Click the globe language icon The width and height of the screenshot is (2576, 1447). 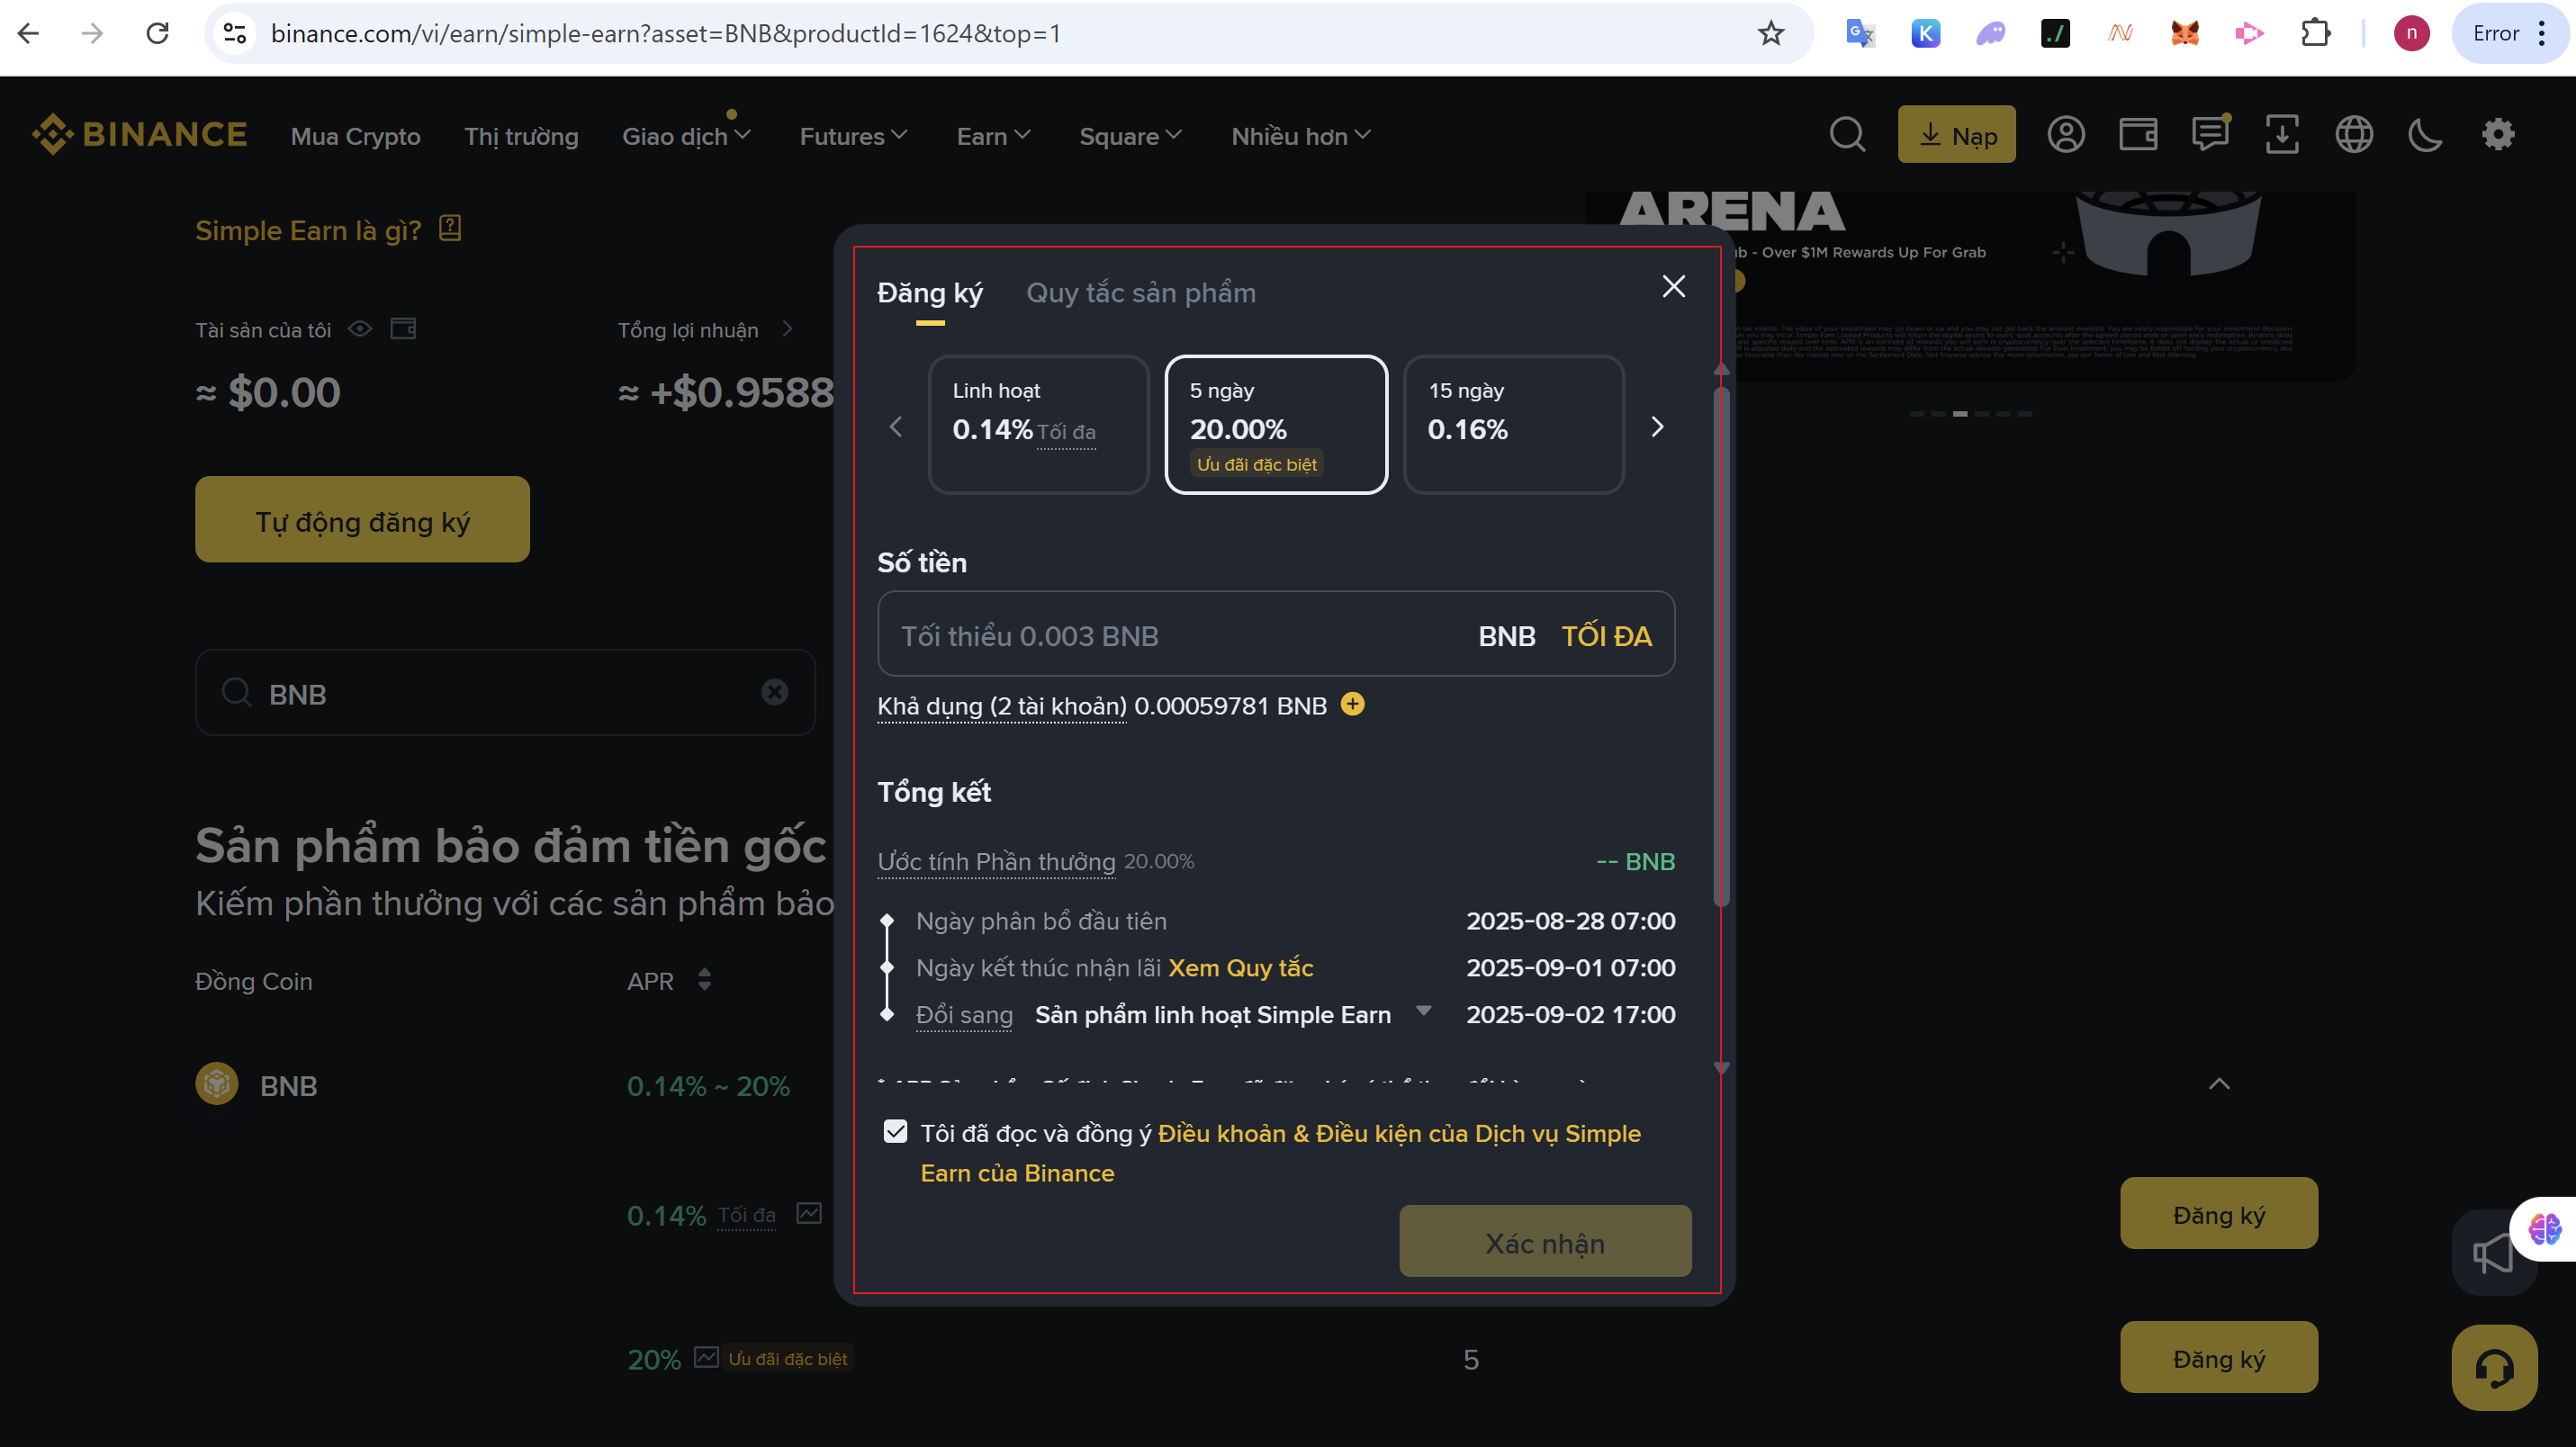point(2354,135)
